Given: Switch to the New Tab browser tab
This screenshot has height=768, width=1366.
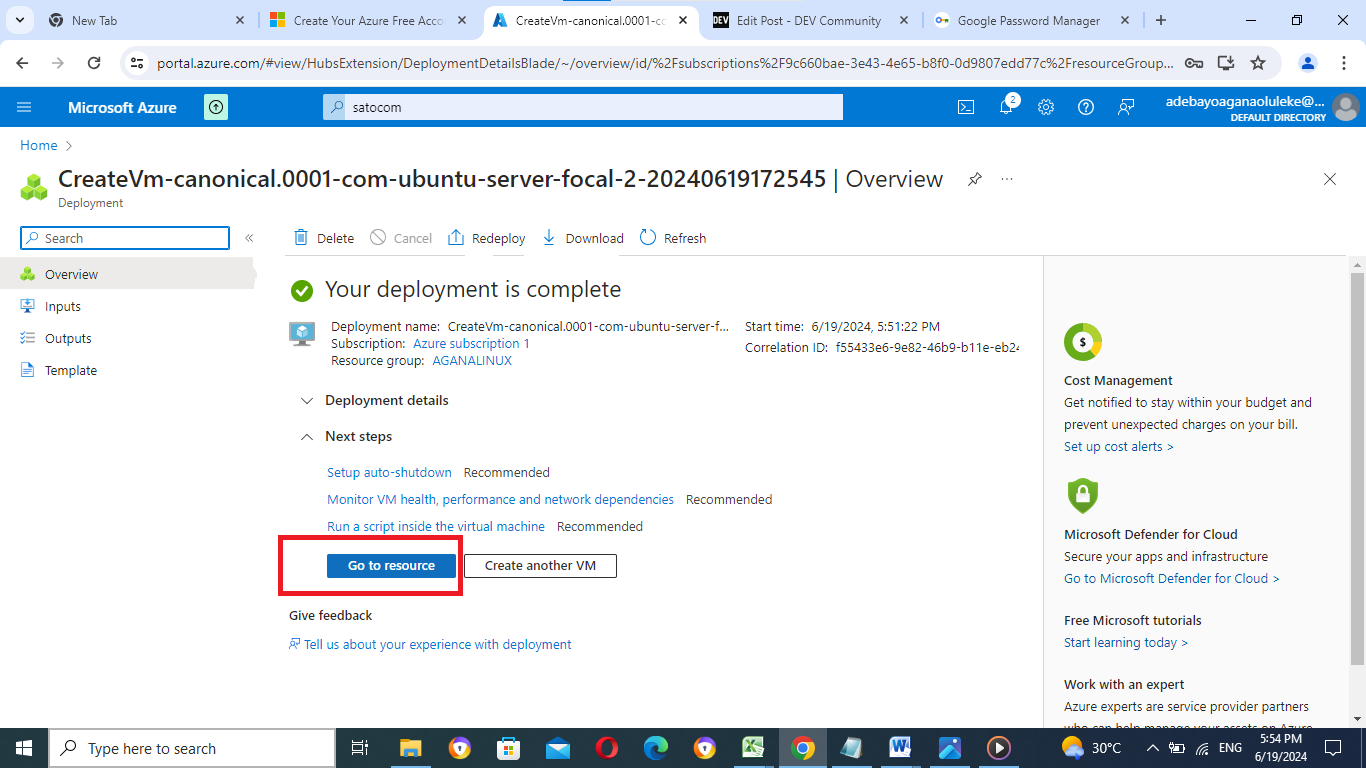Looking at the screenshot, I should 147,20.
